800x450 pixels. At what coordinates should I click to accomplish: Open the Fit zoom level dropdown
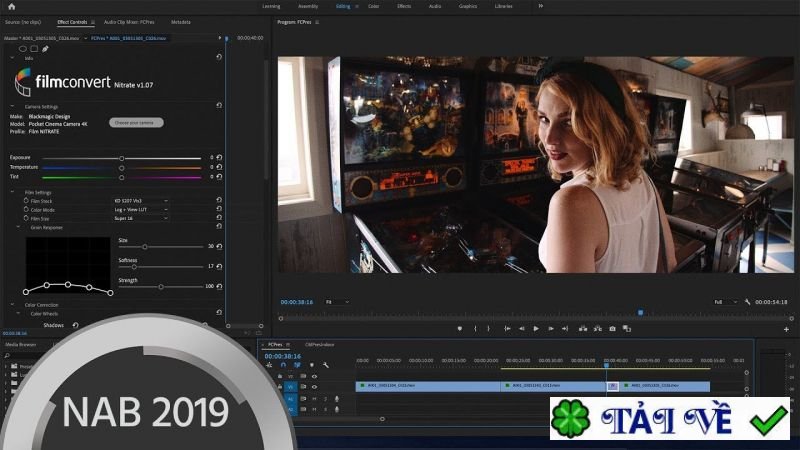pos(337,302)
